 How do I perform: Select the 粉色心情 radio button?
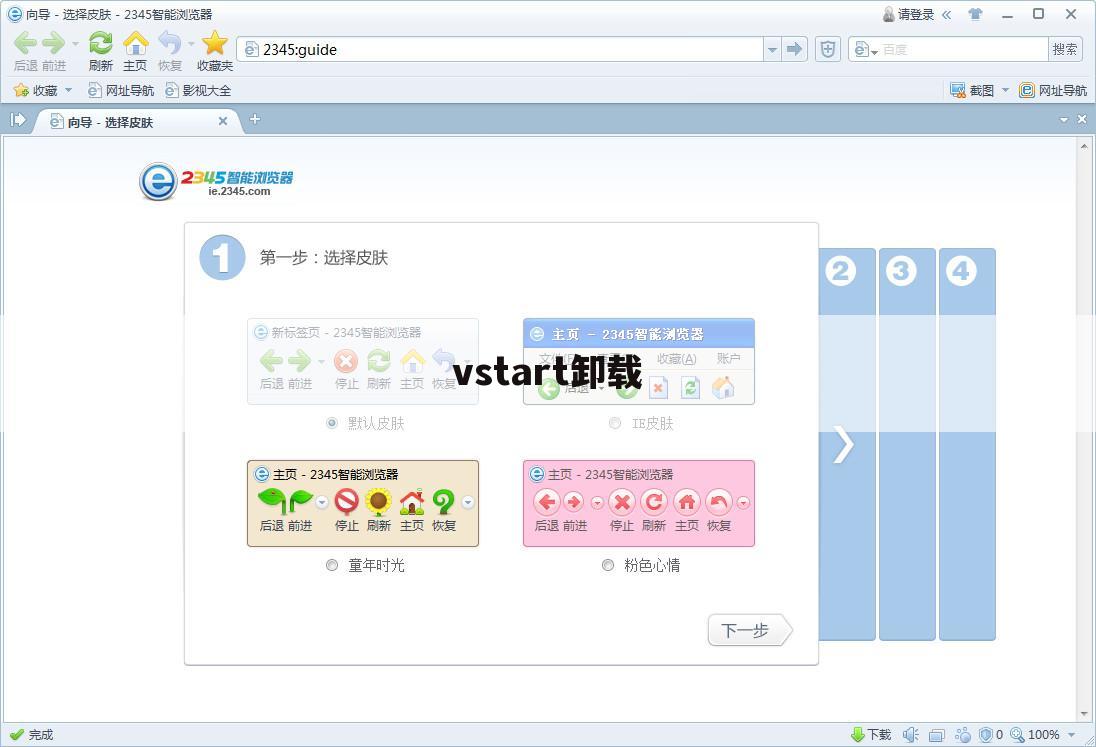click(608, 565)
